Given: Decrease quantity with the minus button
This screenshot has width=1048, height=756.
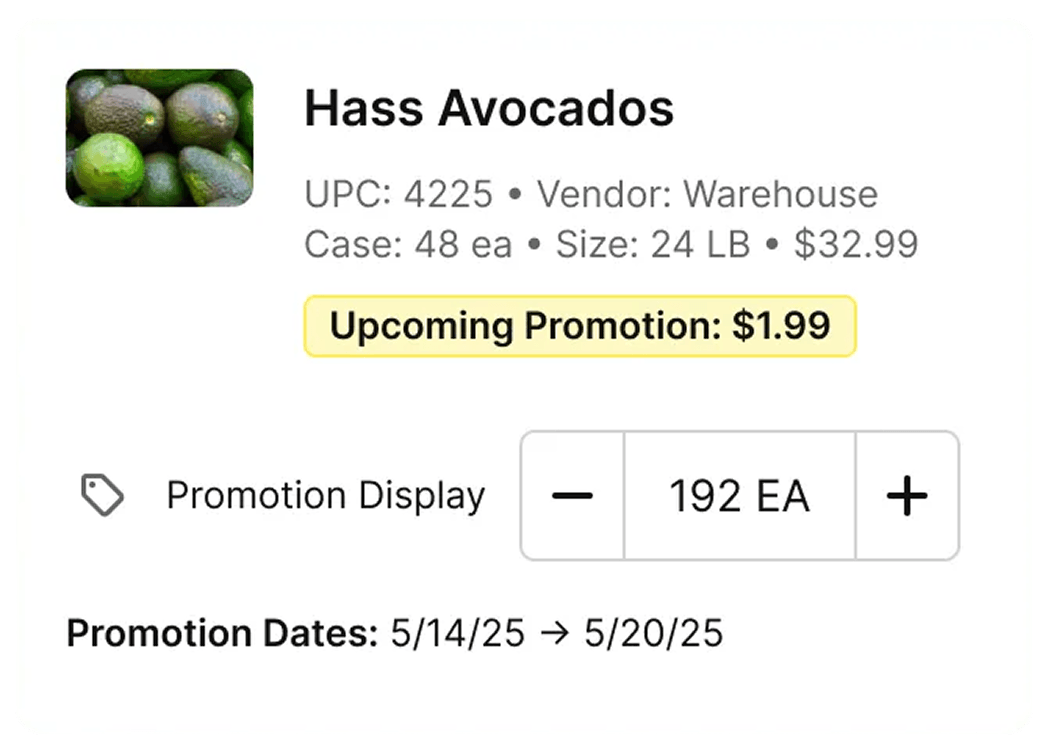Looking at the screenshot, I should coord(572,496).
